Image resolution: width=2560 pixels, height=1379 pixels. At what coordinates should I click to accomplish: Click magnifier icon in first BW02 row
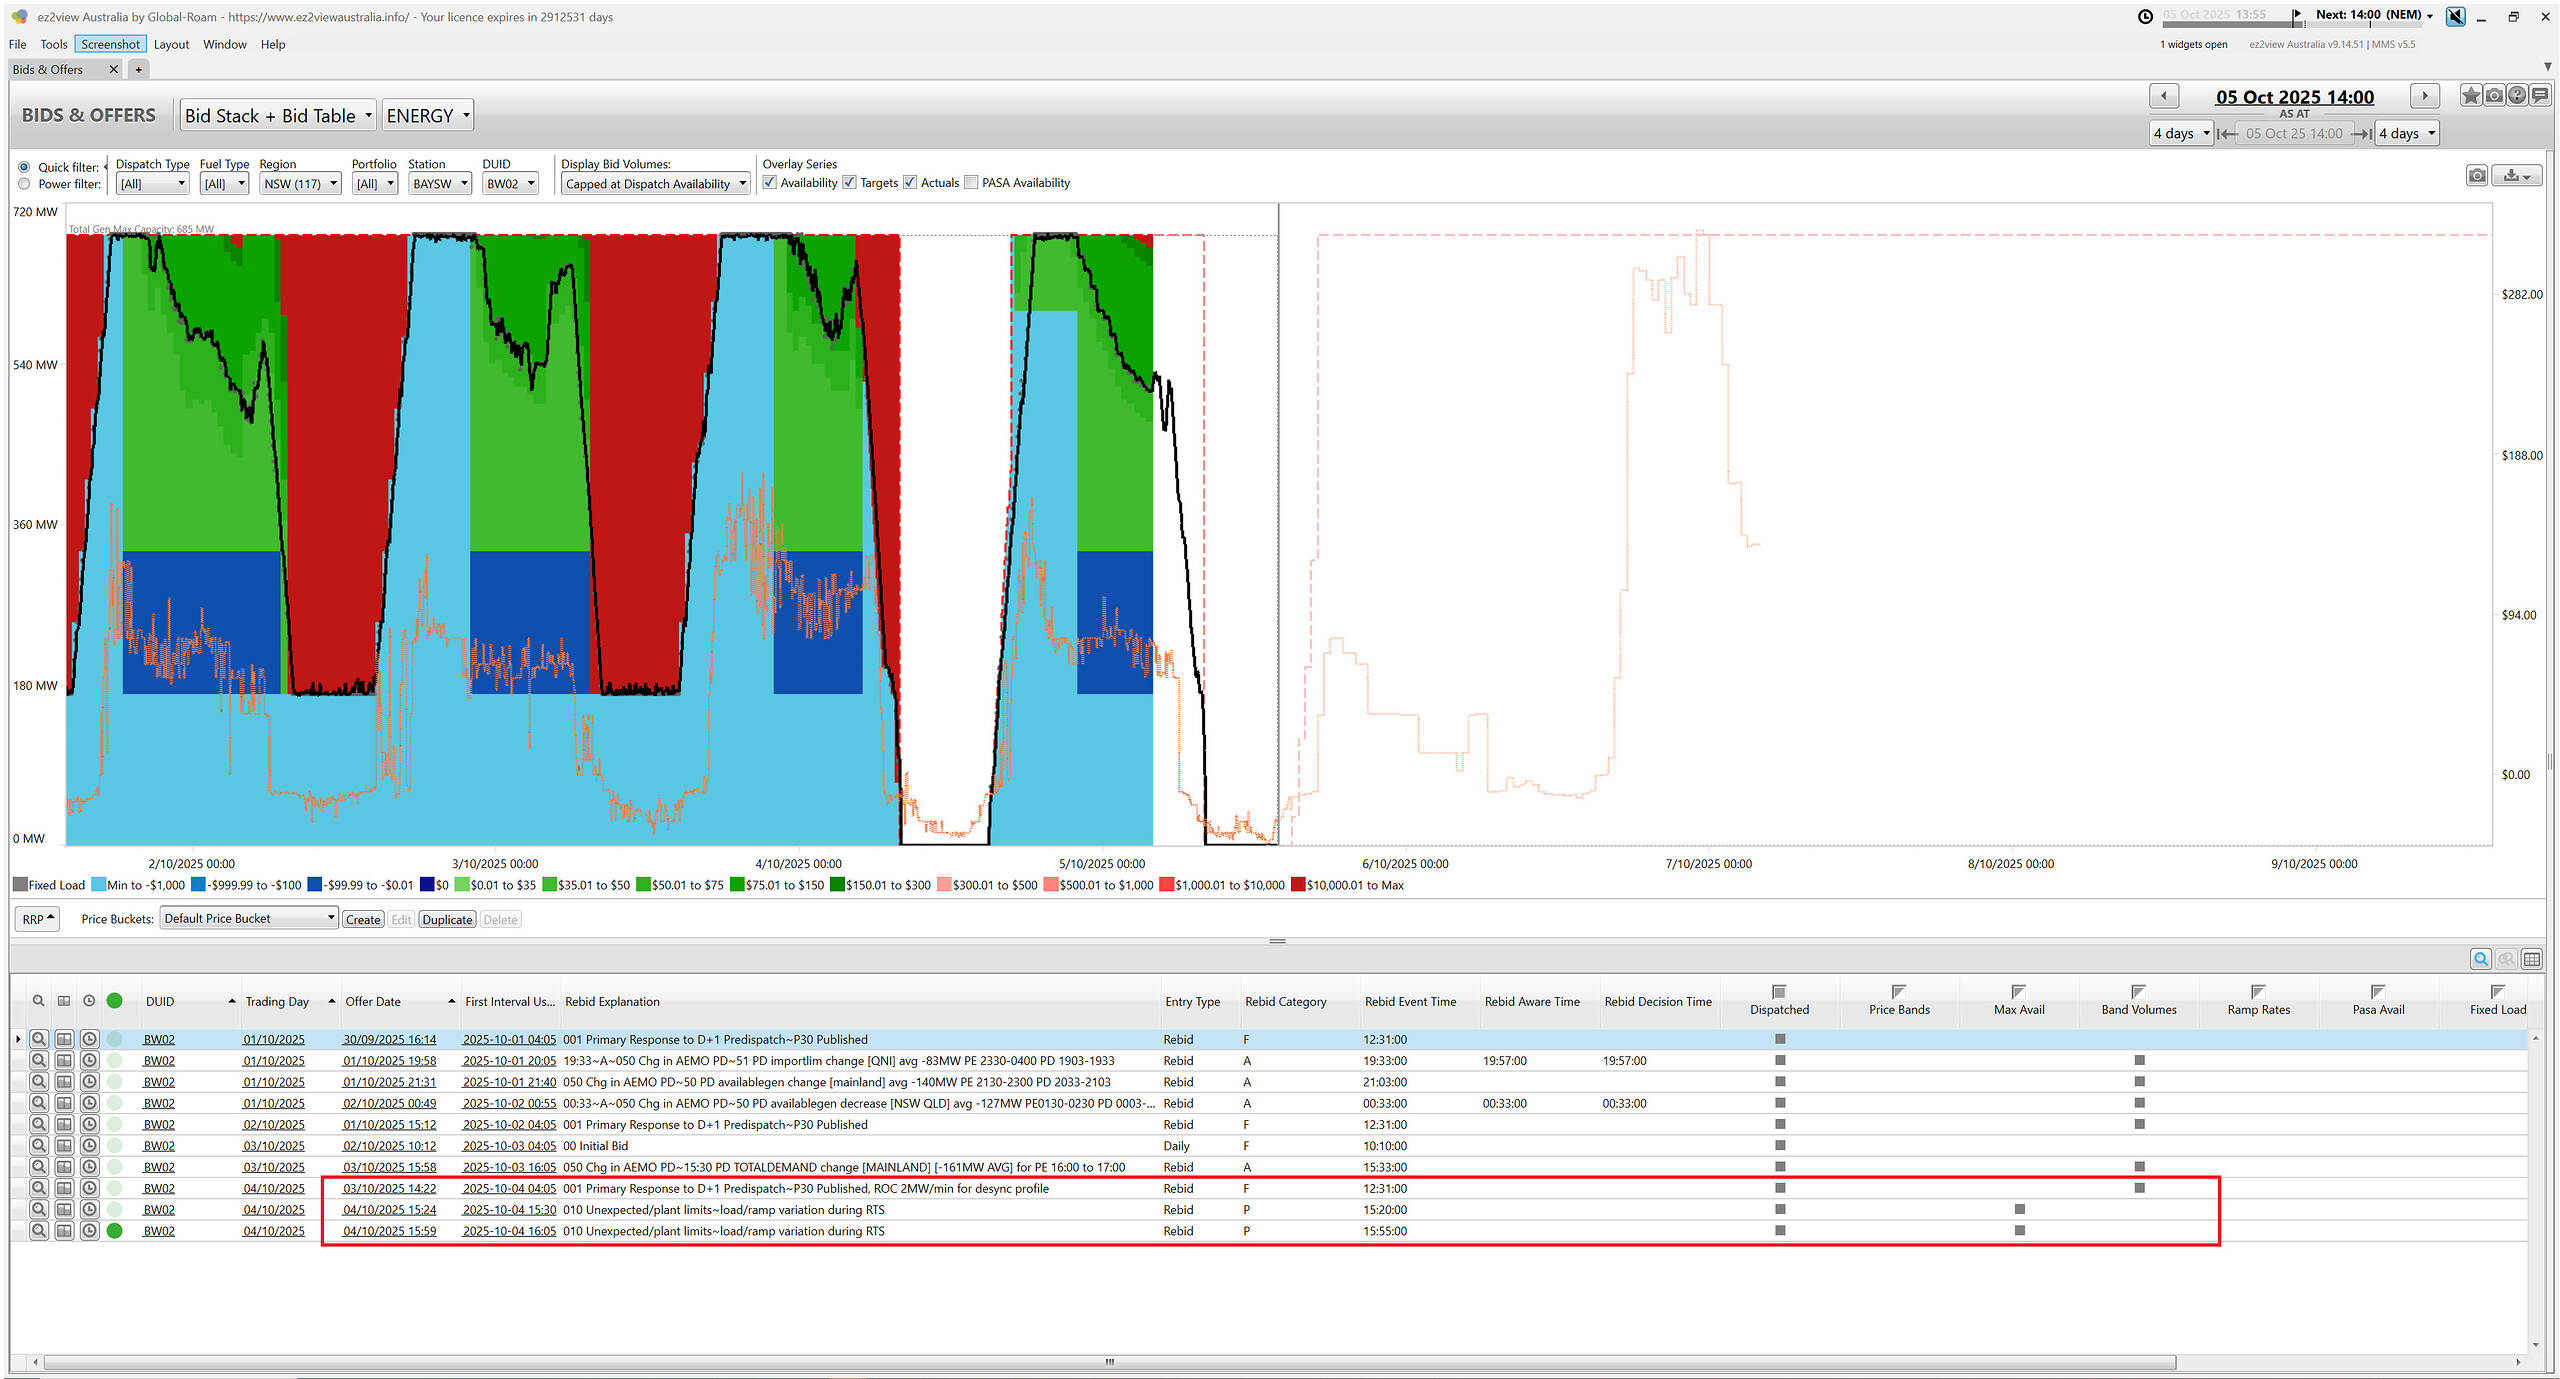click(38, 1039)
